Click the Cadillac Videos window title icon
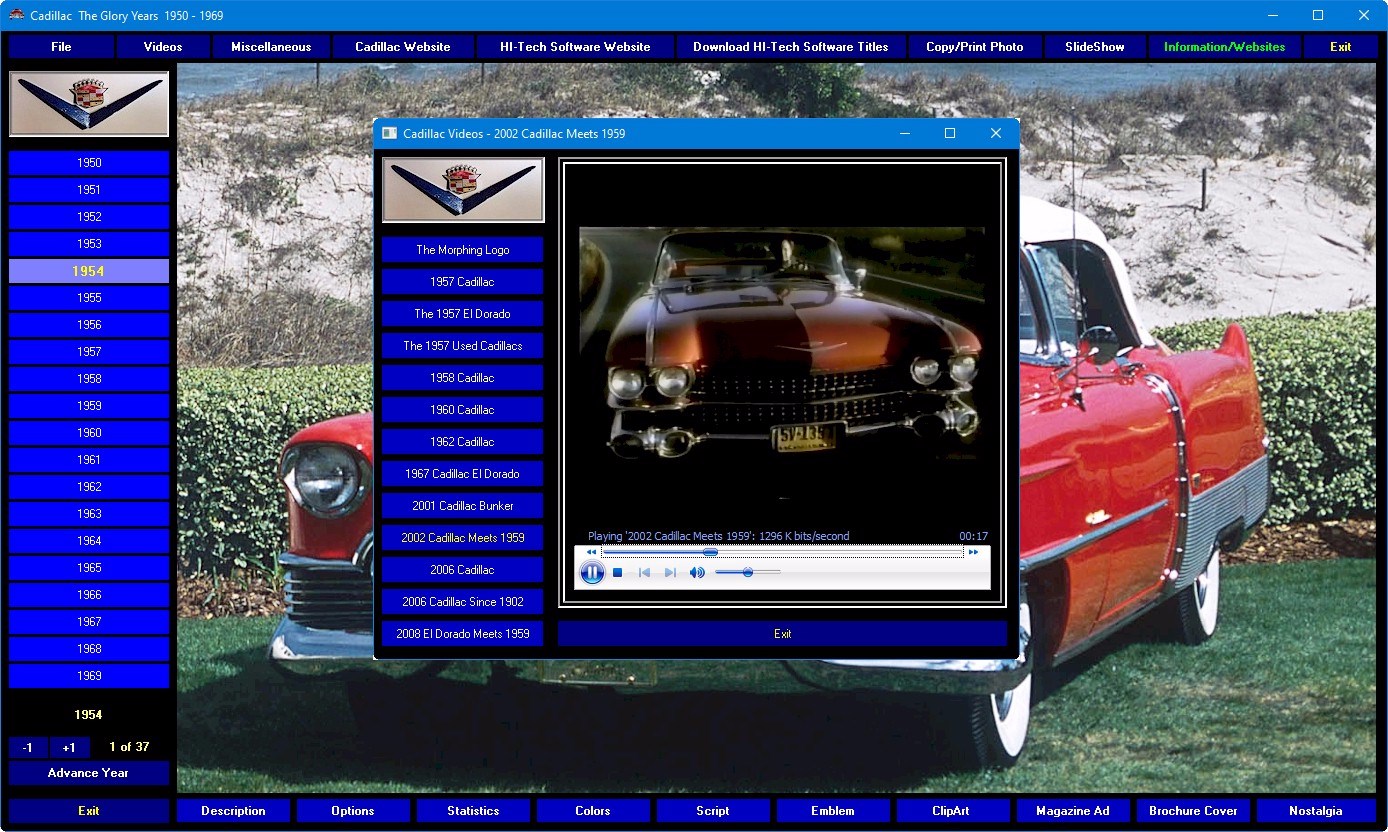Screen dimensions: 1388x832 (390, 133)
